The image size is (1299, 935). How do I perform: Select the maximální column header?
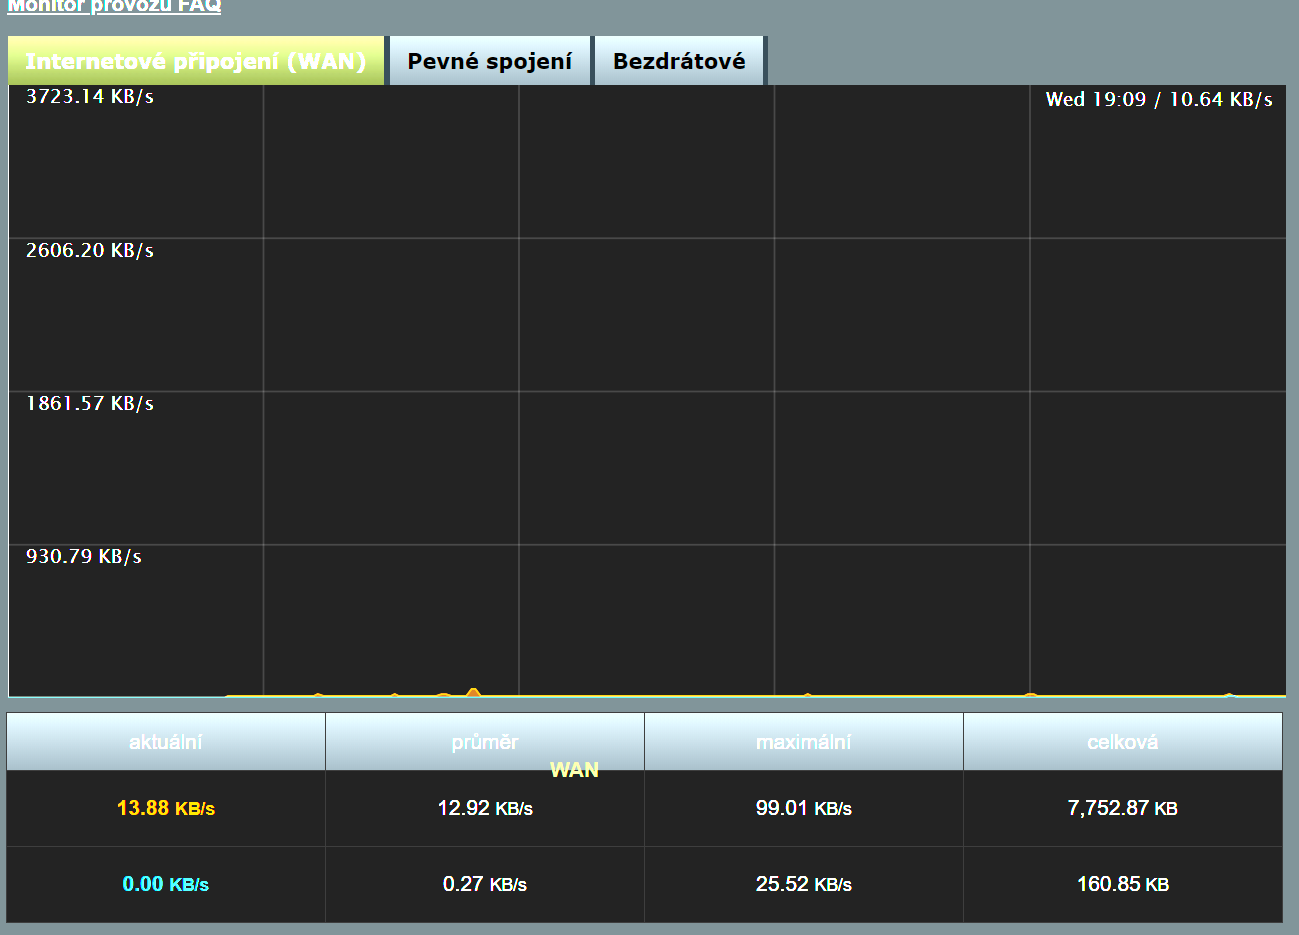(x=804, y=742)
